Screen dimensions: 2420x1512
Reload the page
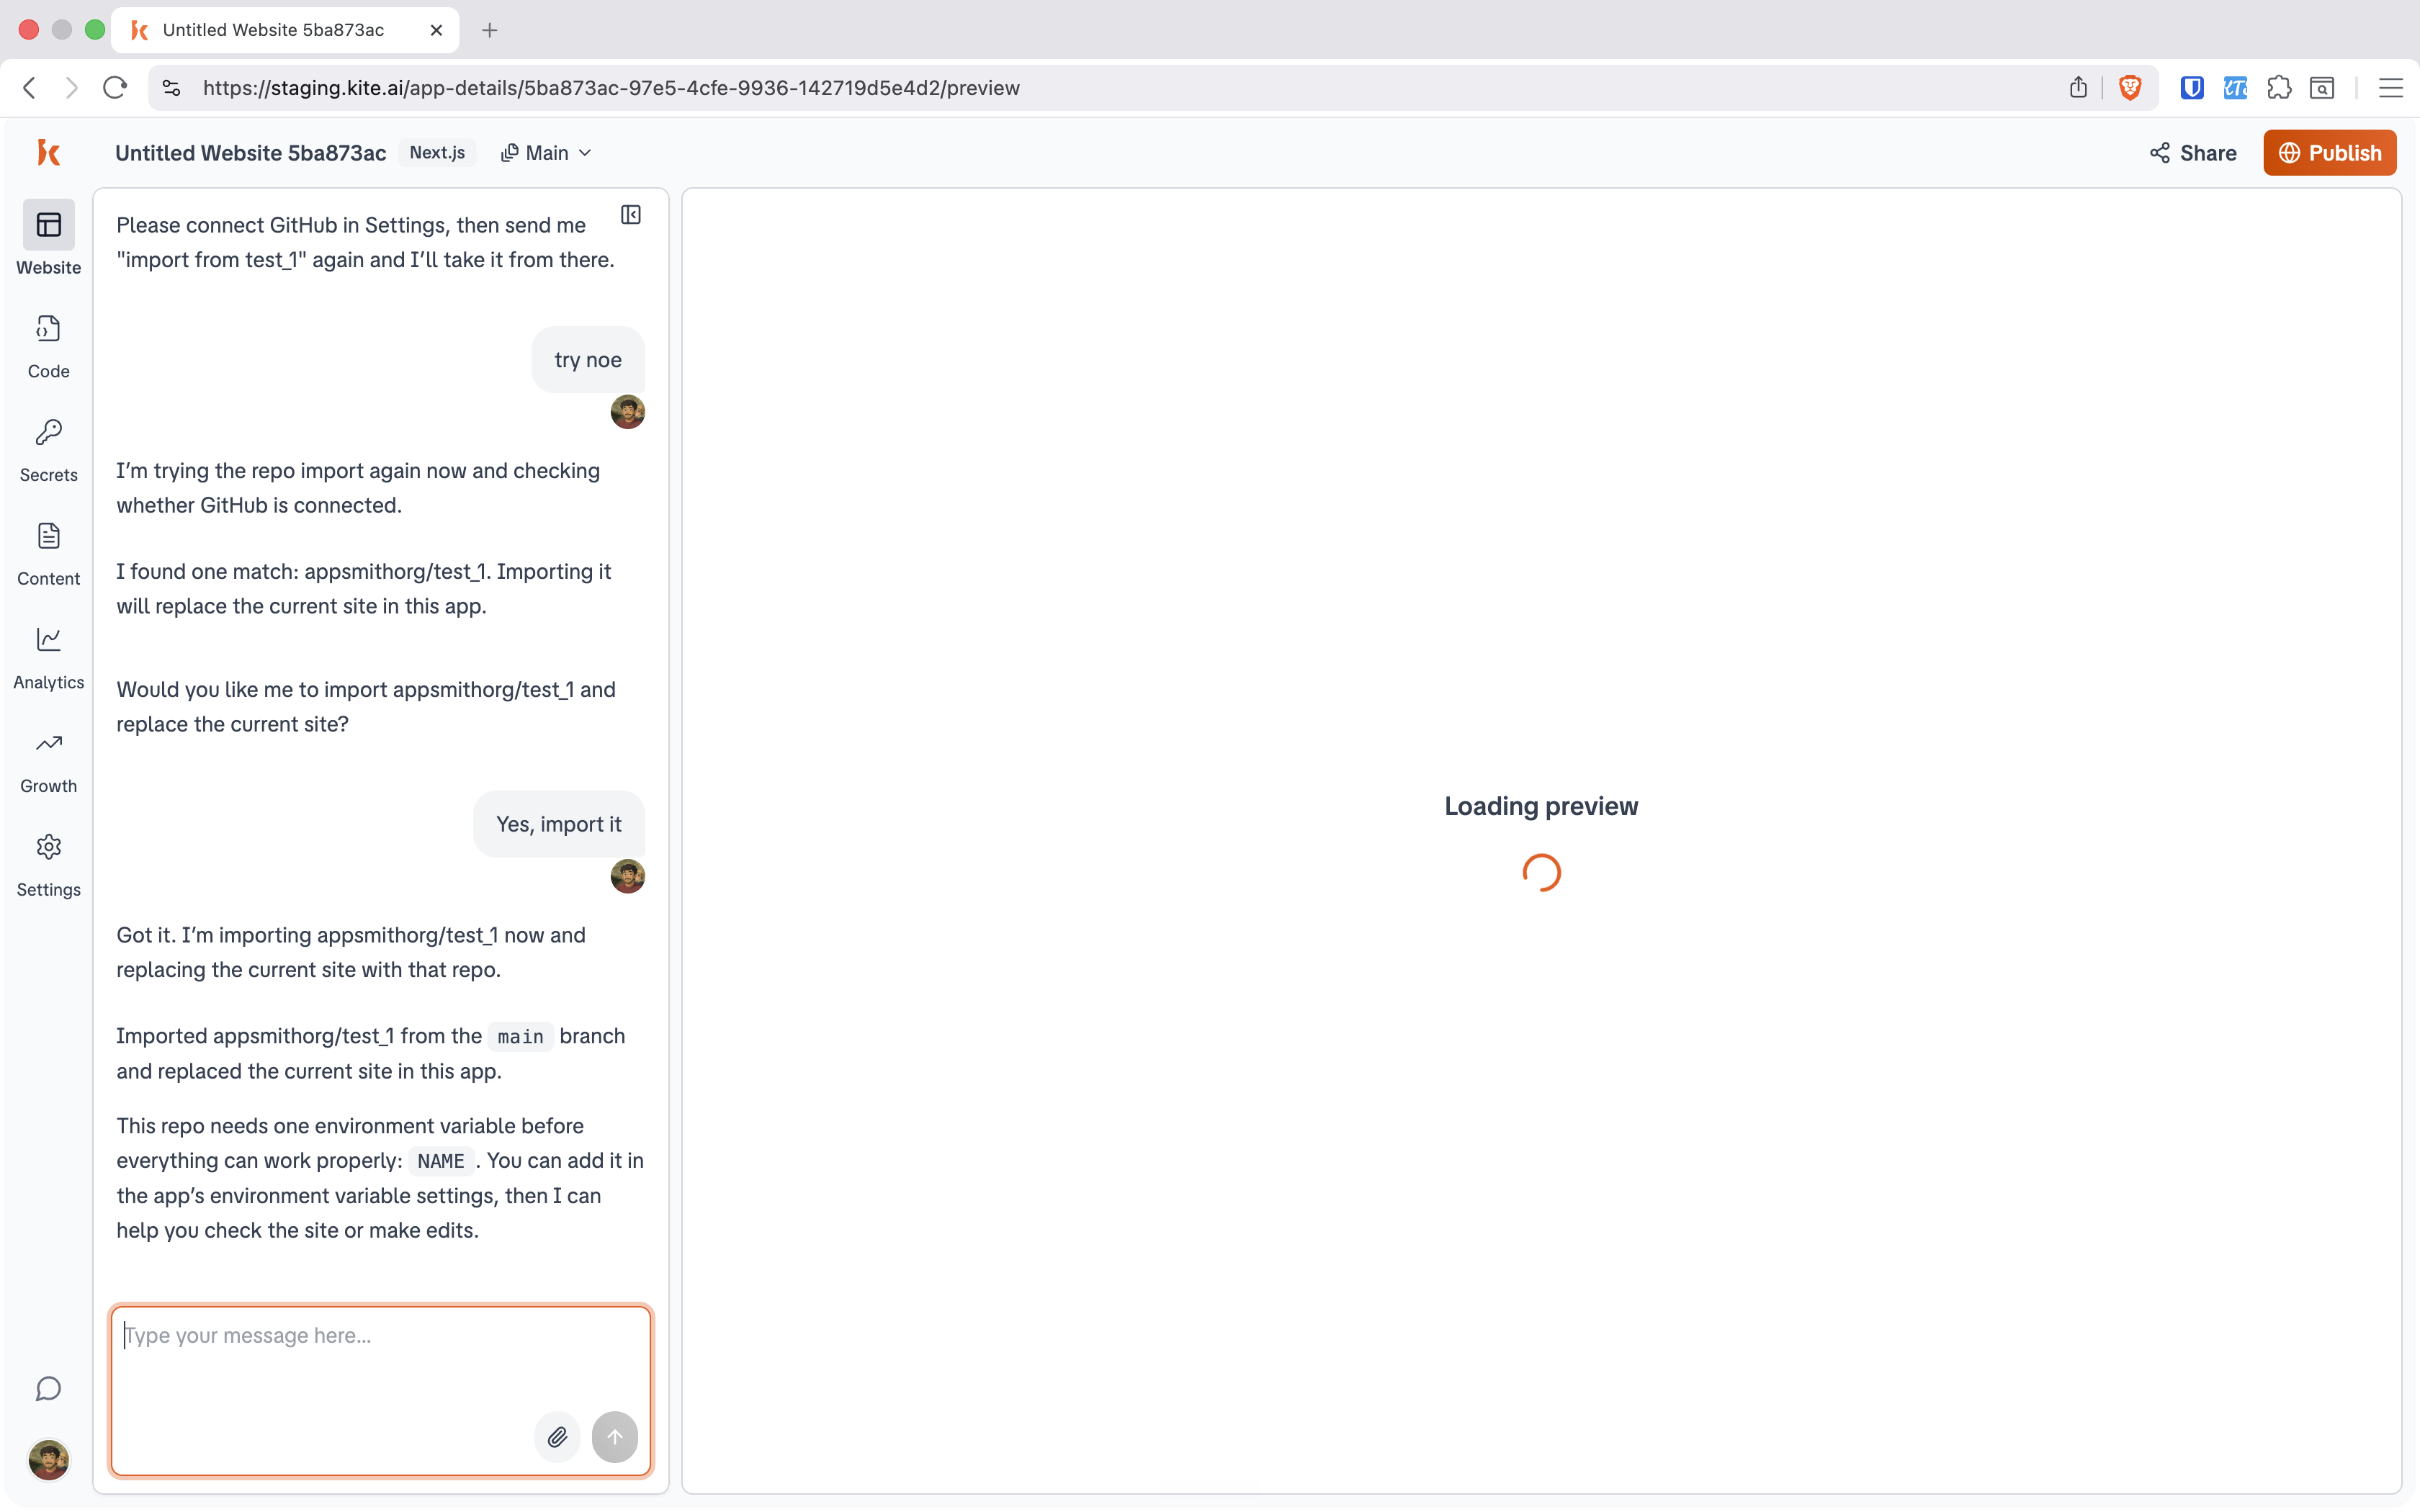115,88
